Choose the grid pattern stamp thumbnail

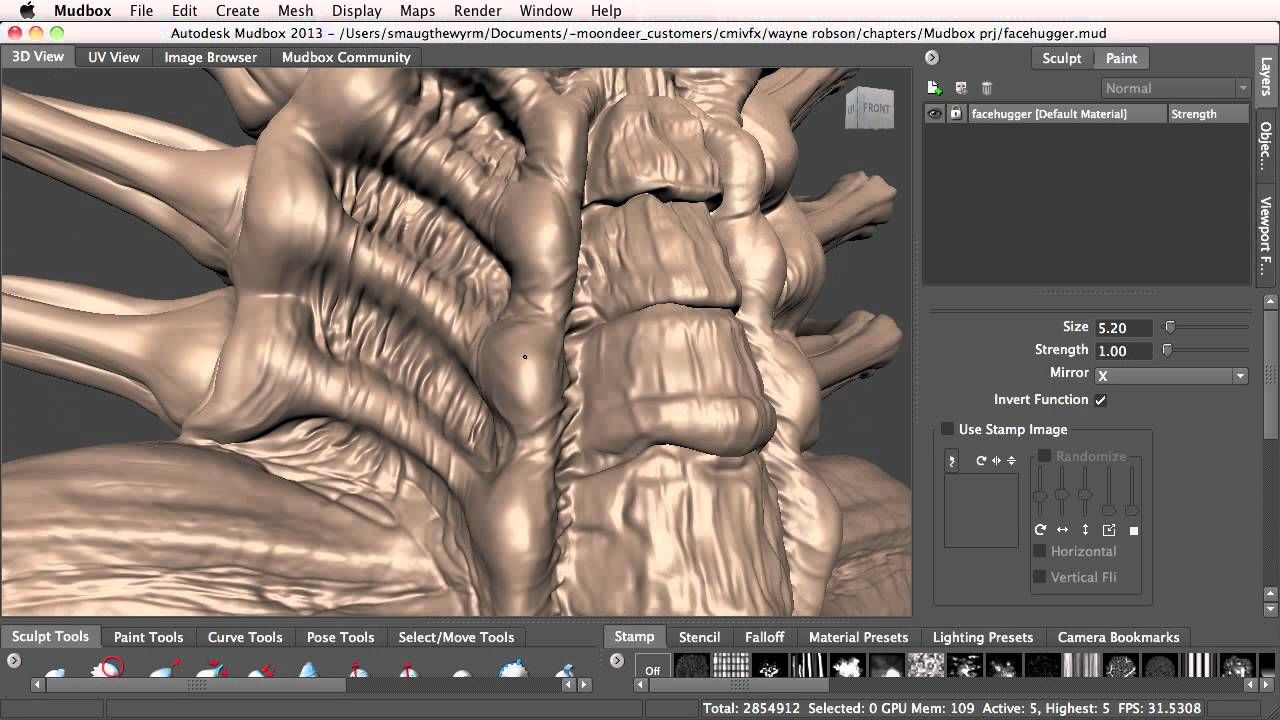731,666
